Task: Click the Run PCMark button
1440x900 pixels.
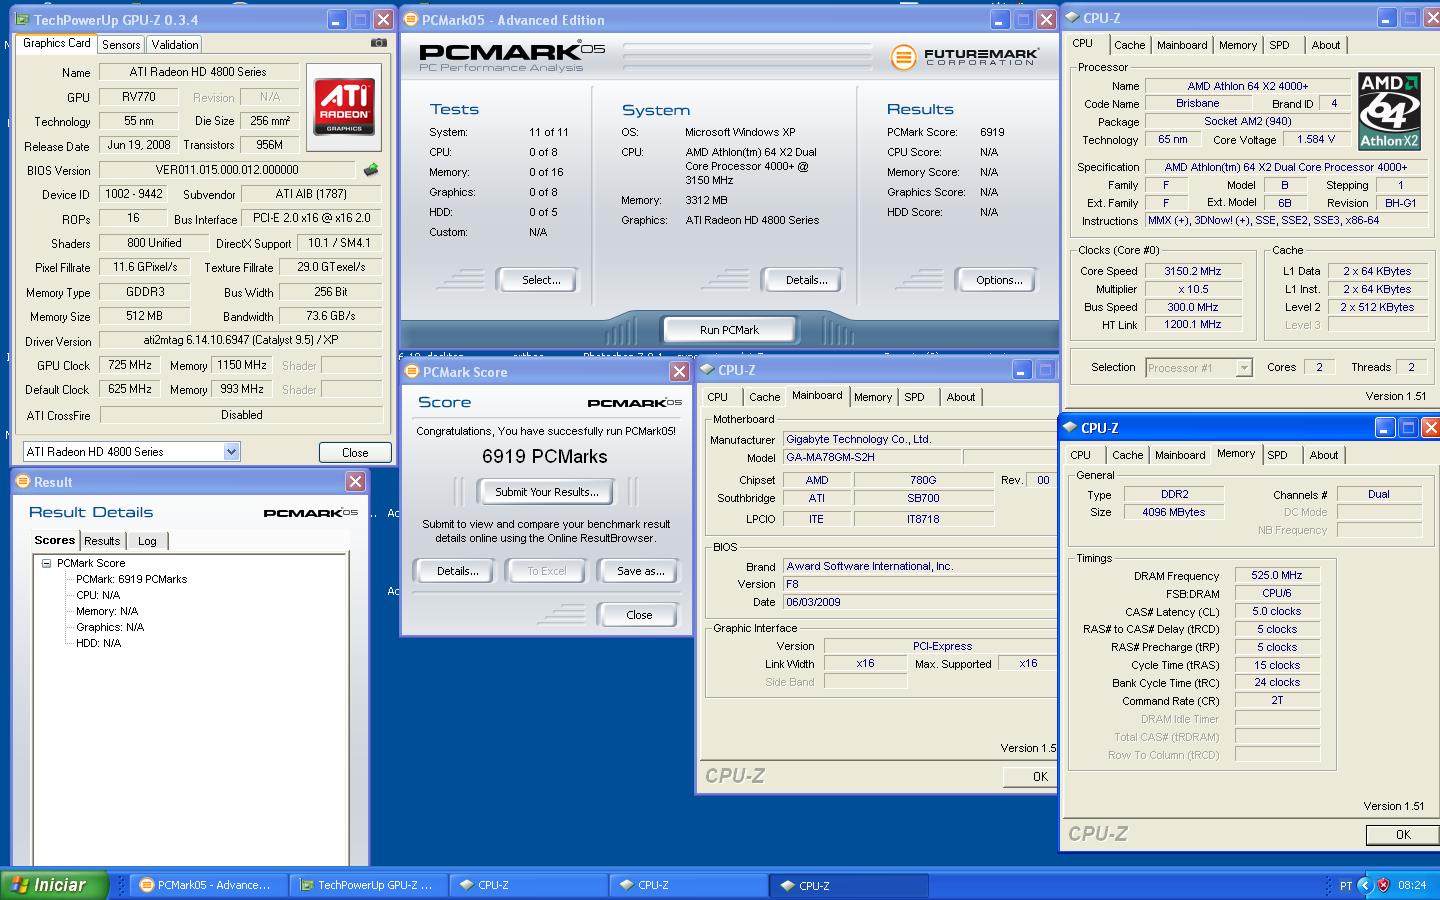Action: coord(729,330)
